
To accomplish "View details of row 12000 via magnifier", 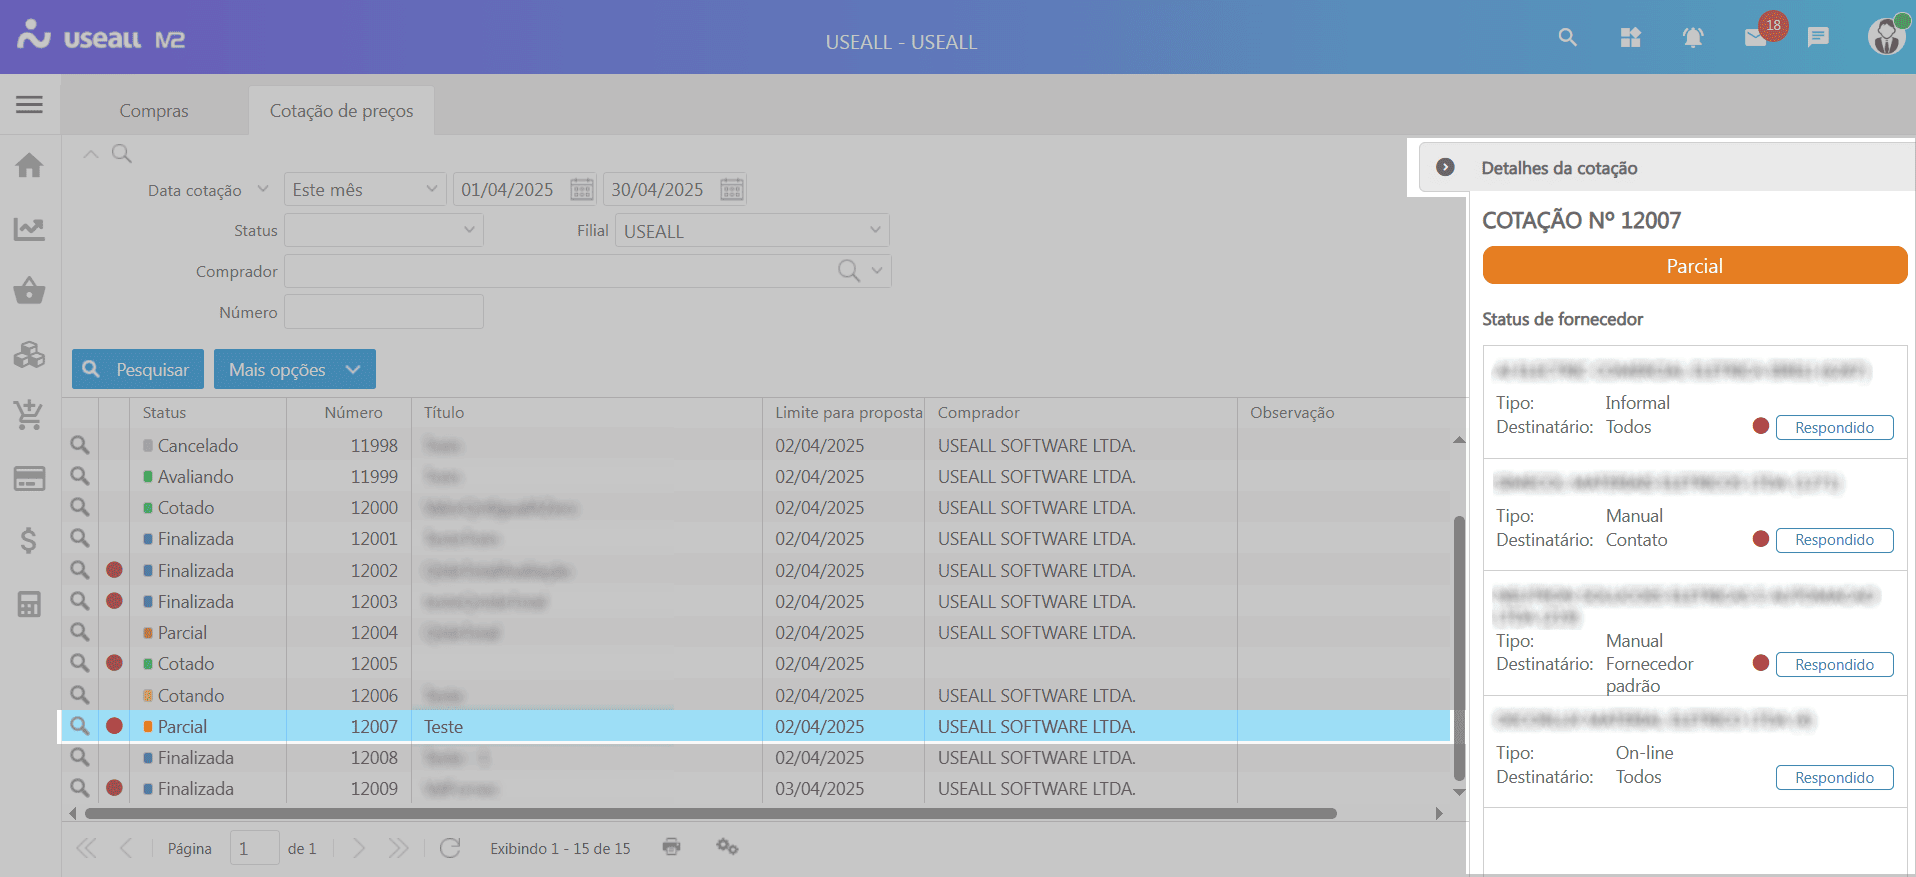I will [x=79, y=507].
